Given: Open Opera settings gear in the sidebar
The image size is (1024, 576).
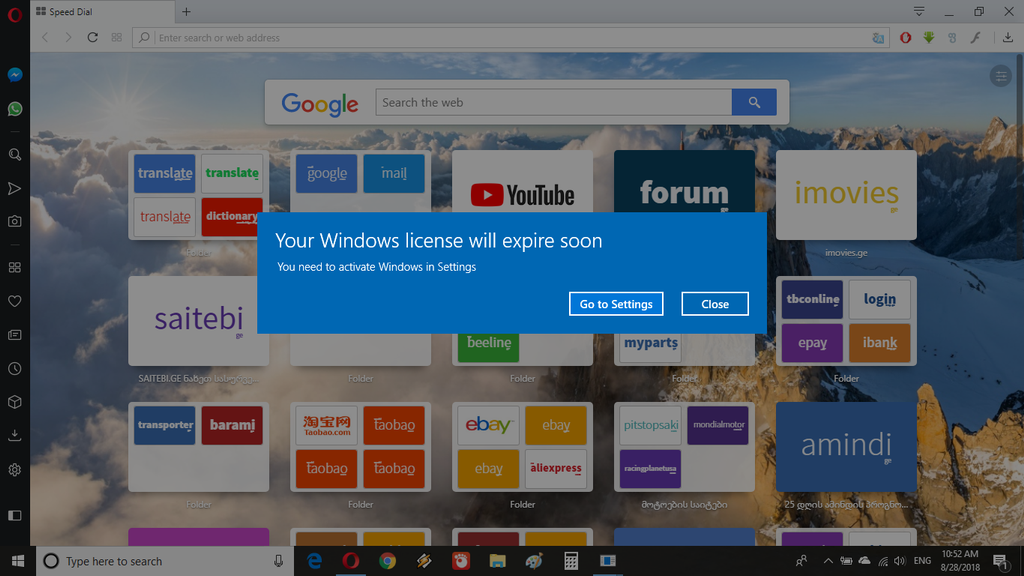Looking at the screenshot, I should click(14, 470).
